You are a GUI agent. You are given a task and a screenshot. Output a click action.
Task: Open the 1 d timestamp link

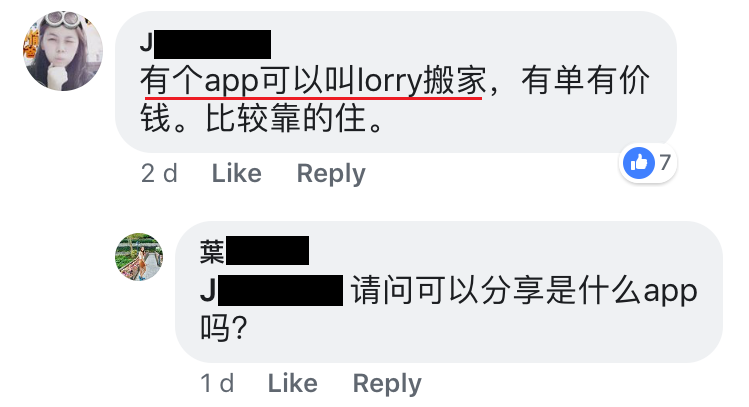tap(217, 383)
